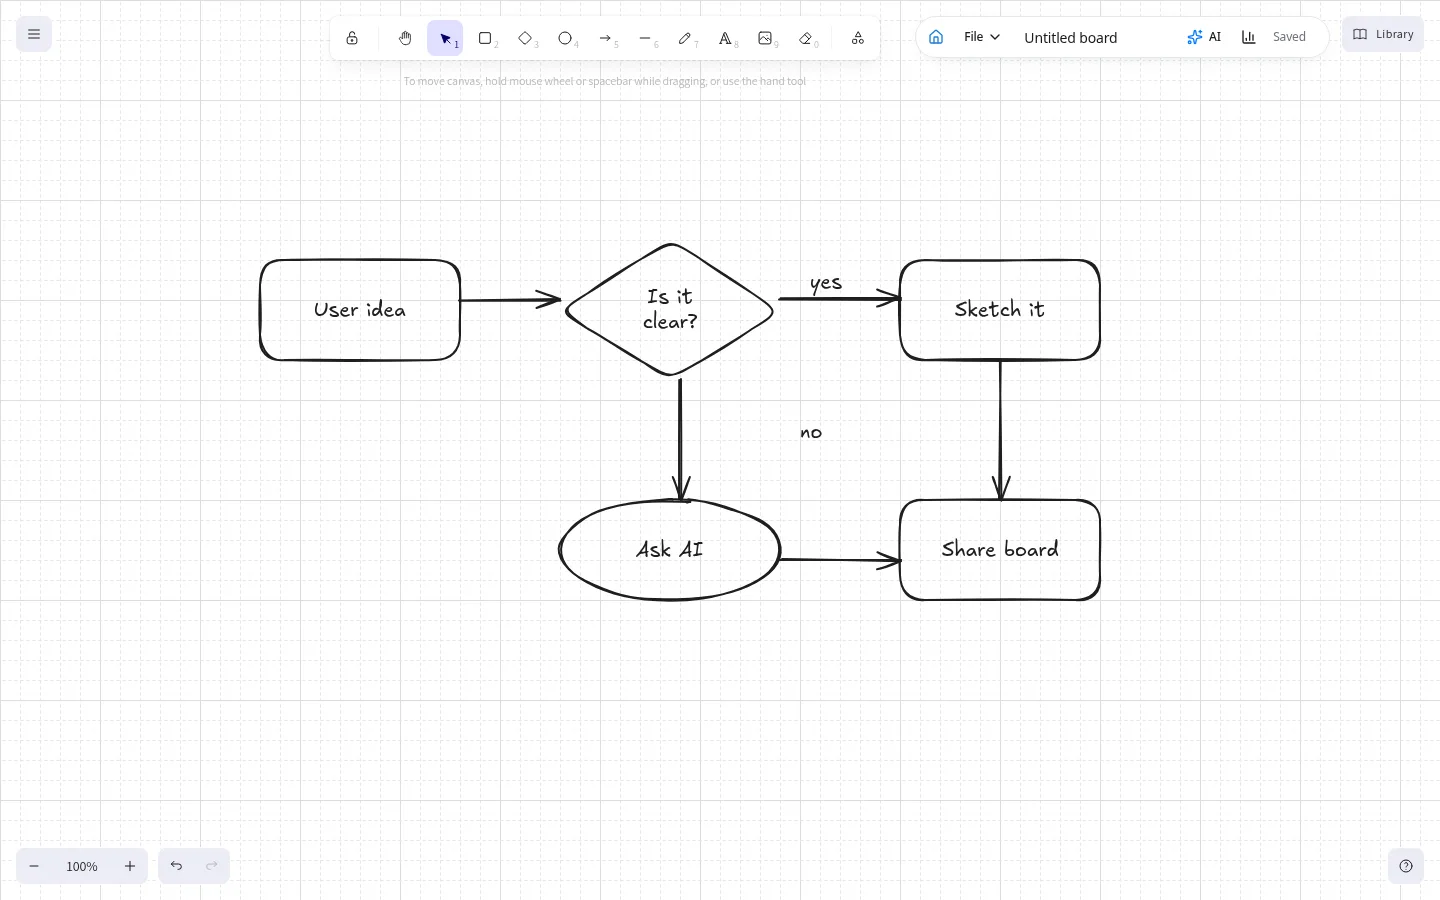Zoom out with the minus button
1440x900 pixels.
coord(34,866)
